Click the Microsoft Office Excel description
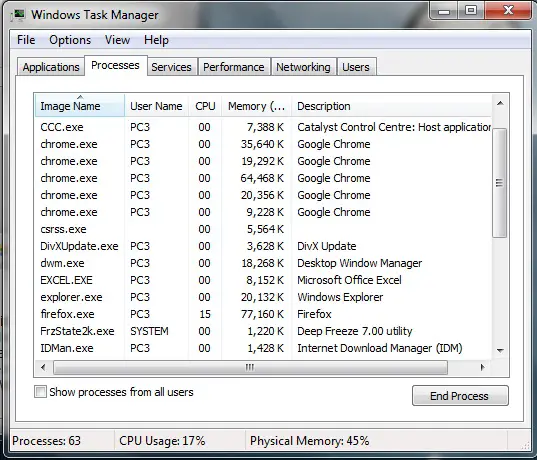 [349, 280]
